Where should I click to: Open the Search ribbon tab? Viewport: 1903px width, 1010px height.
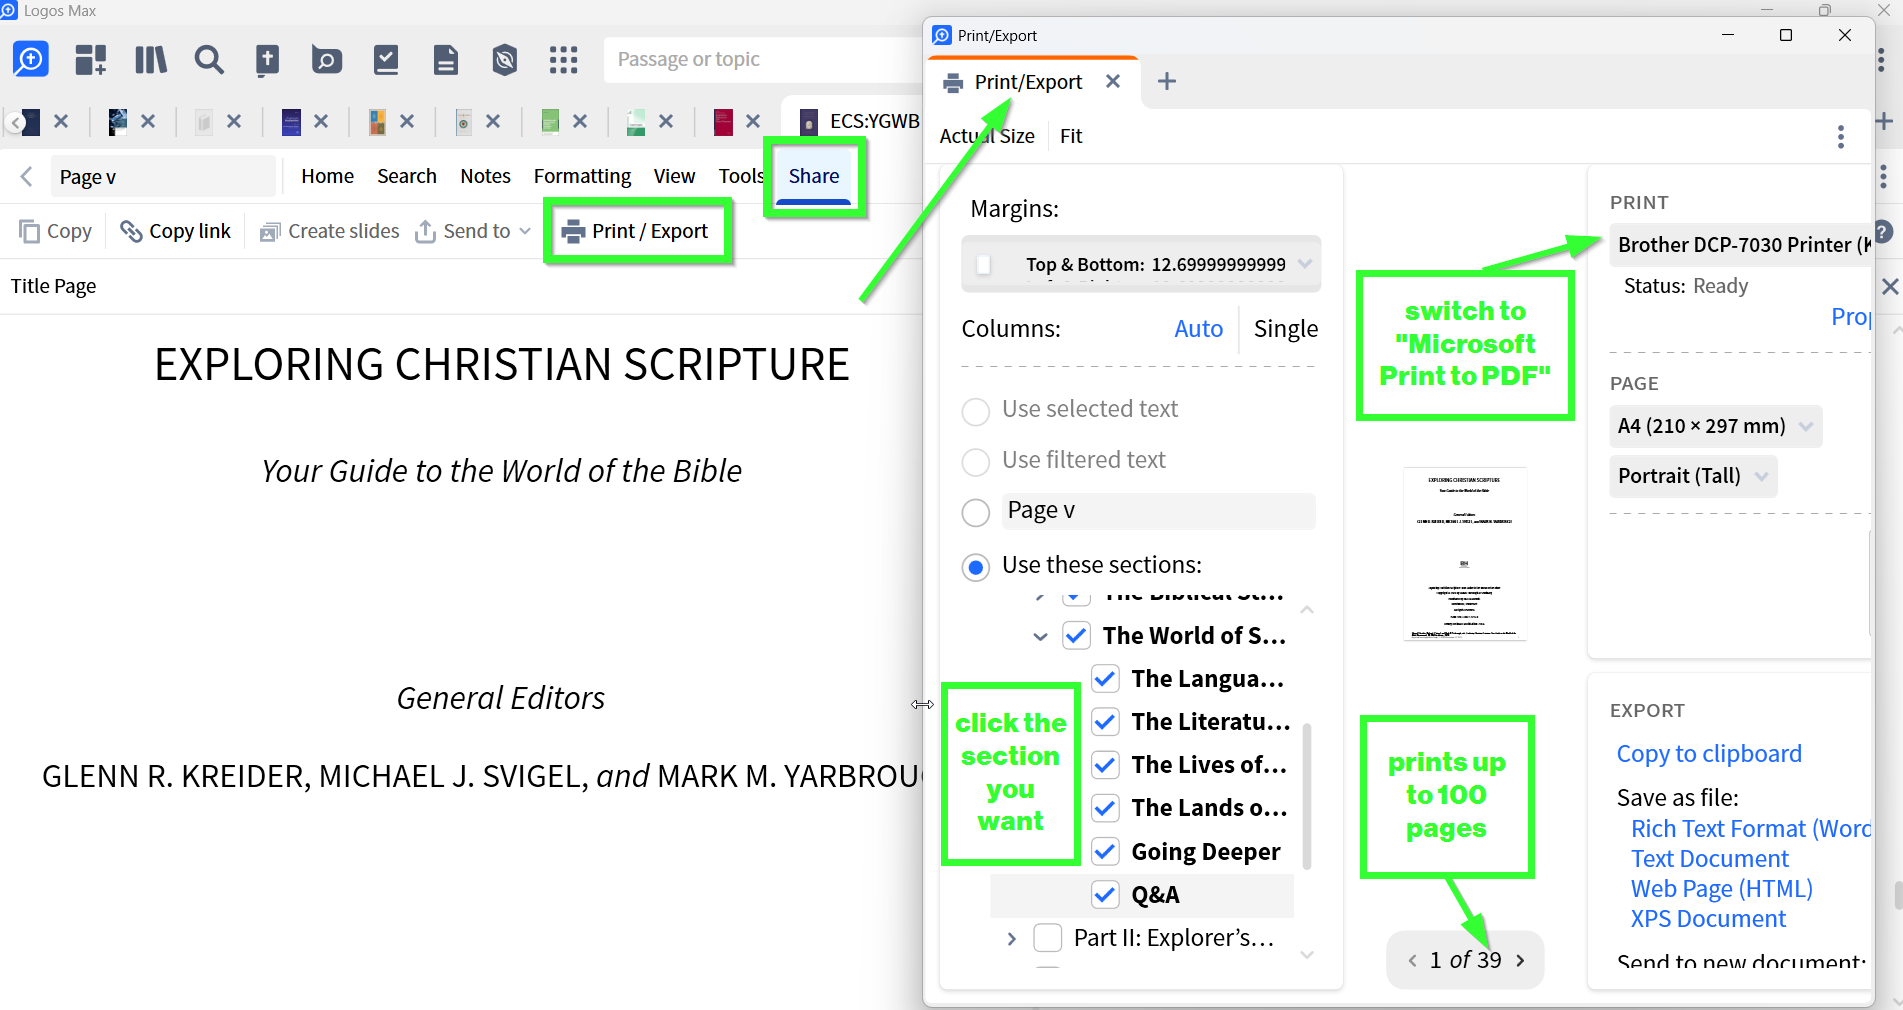click(x=407, y=176)
